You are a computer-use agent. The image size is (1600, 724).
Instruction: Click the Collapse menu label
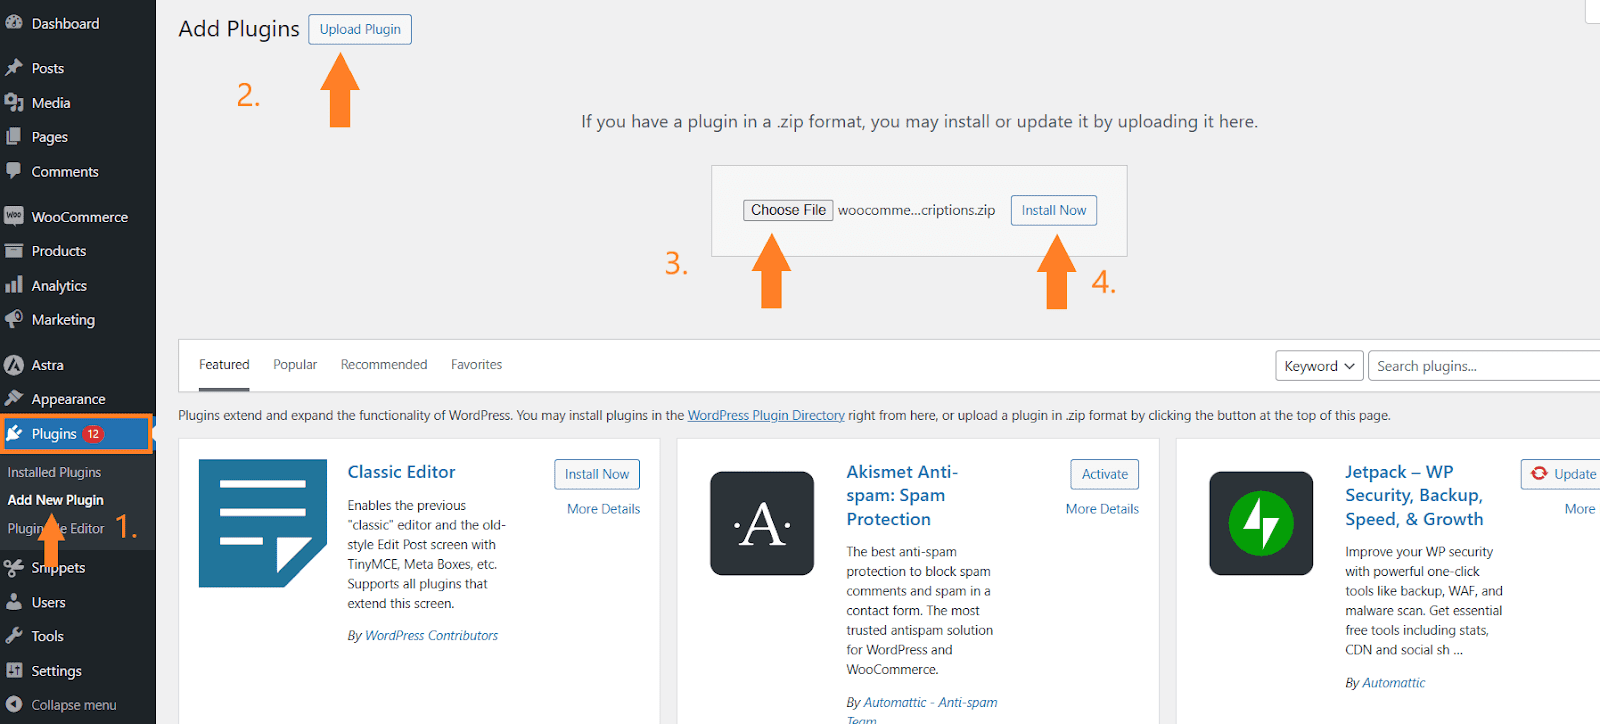pos(74,705)
